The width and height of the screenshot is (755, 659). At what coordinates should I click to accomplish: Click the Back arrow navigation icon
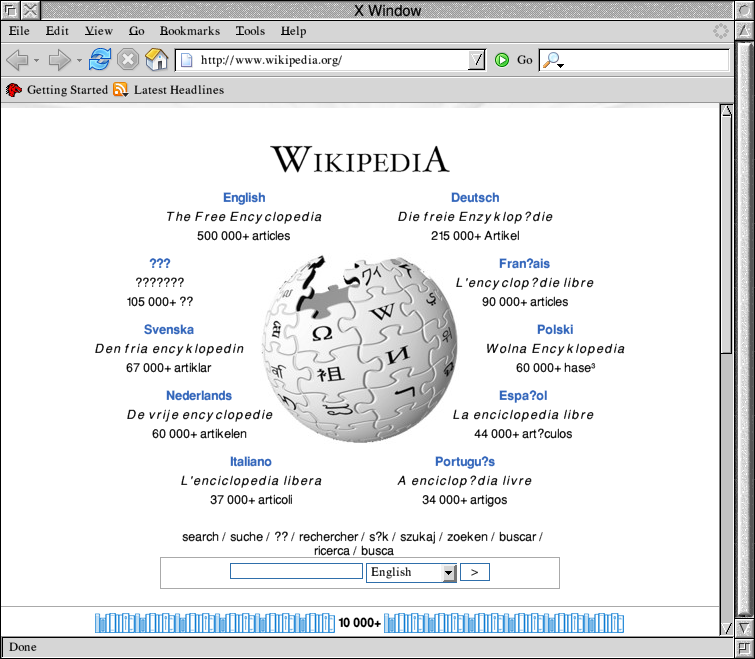[17, 60]
